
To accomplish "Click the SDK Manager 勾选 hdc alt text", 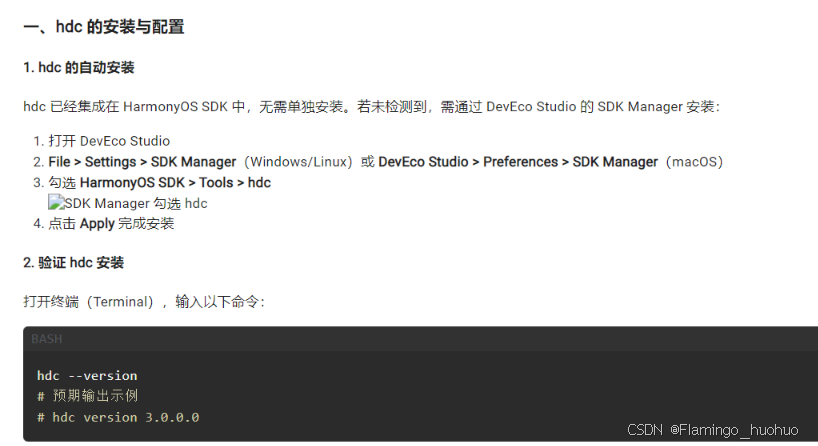I will click(x=136, y=203).
